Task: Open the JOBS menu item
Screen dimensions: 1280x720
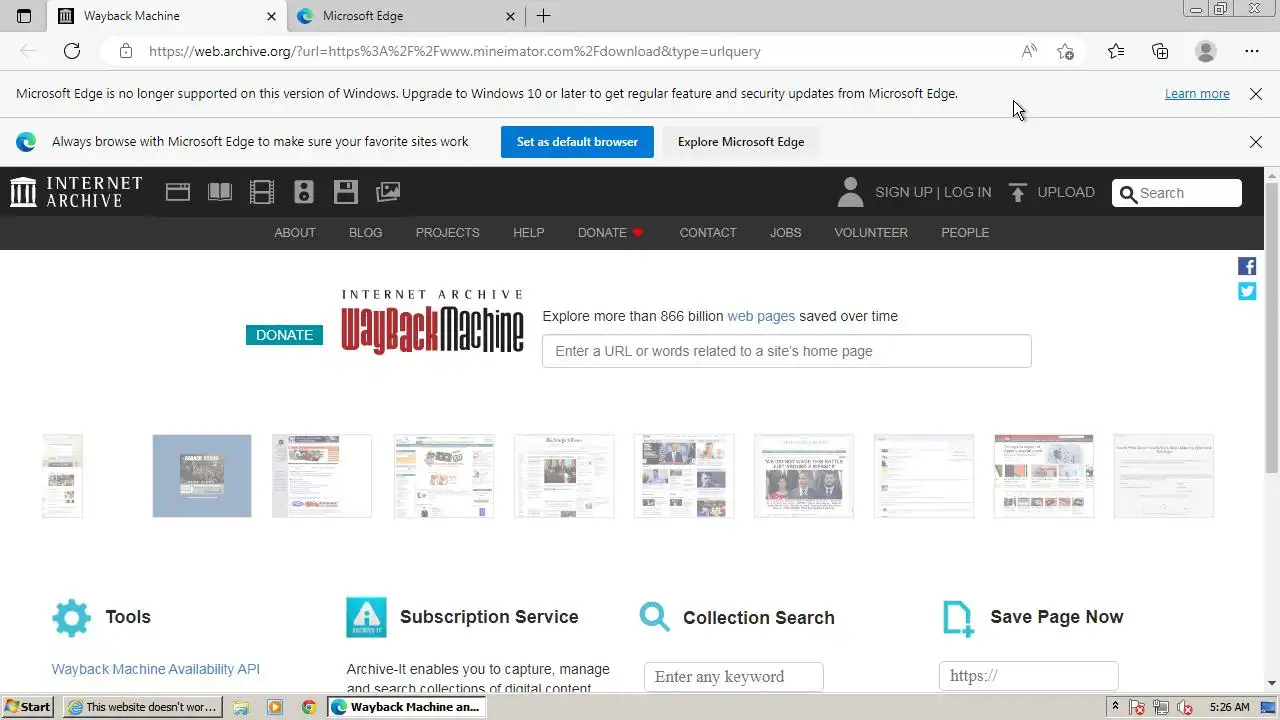Action: (x=785, y=232)
